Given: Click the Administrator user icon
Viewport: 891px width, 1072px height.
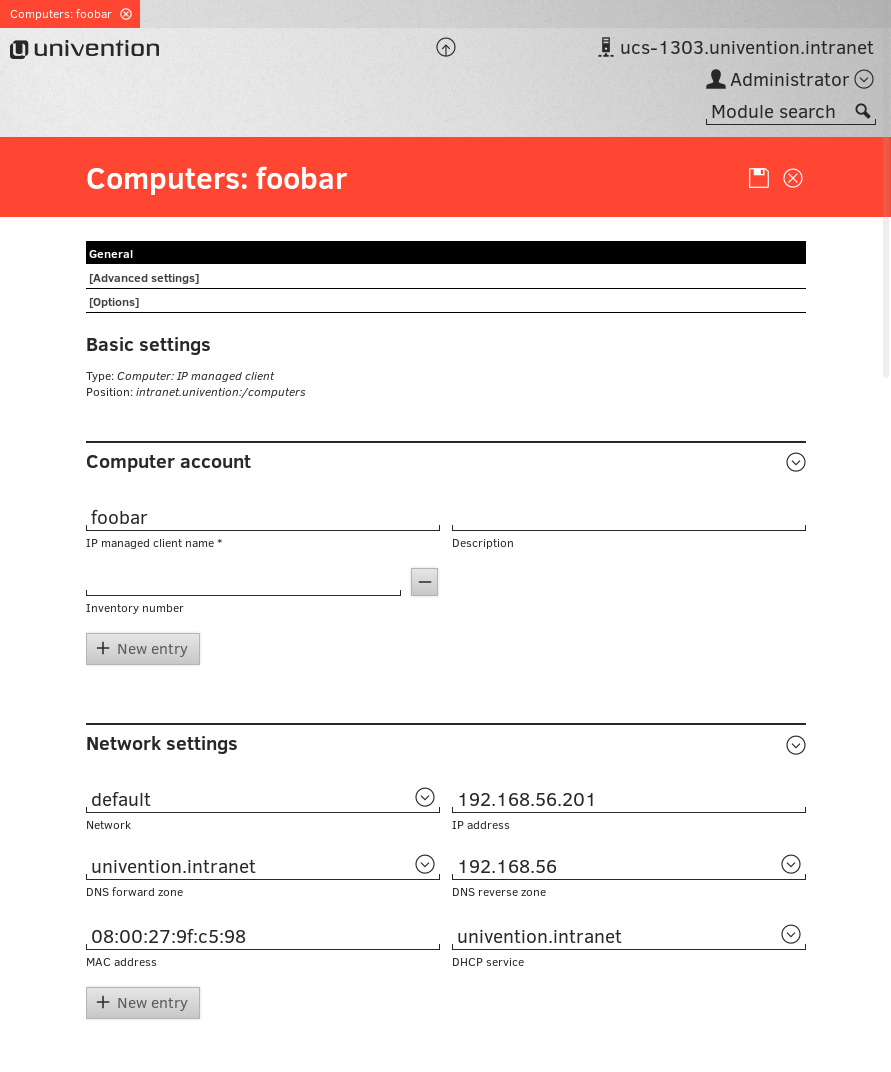Looking at the screenshot, I should pos(715,79).
